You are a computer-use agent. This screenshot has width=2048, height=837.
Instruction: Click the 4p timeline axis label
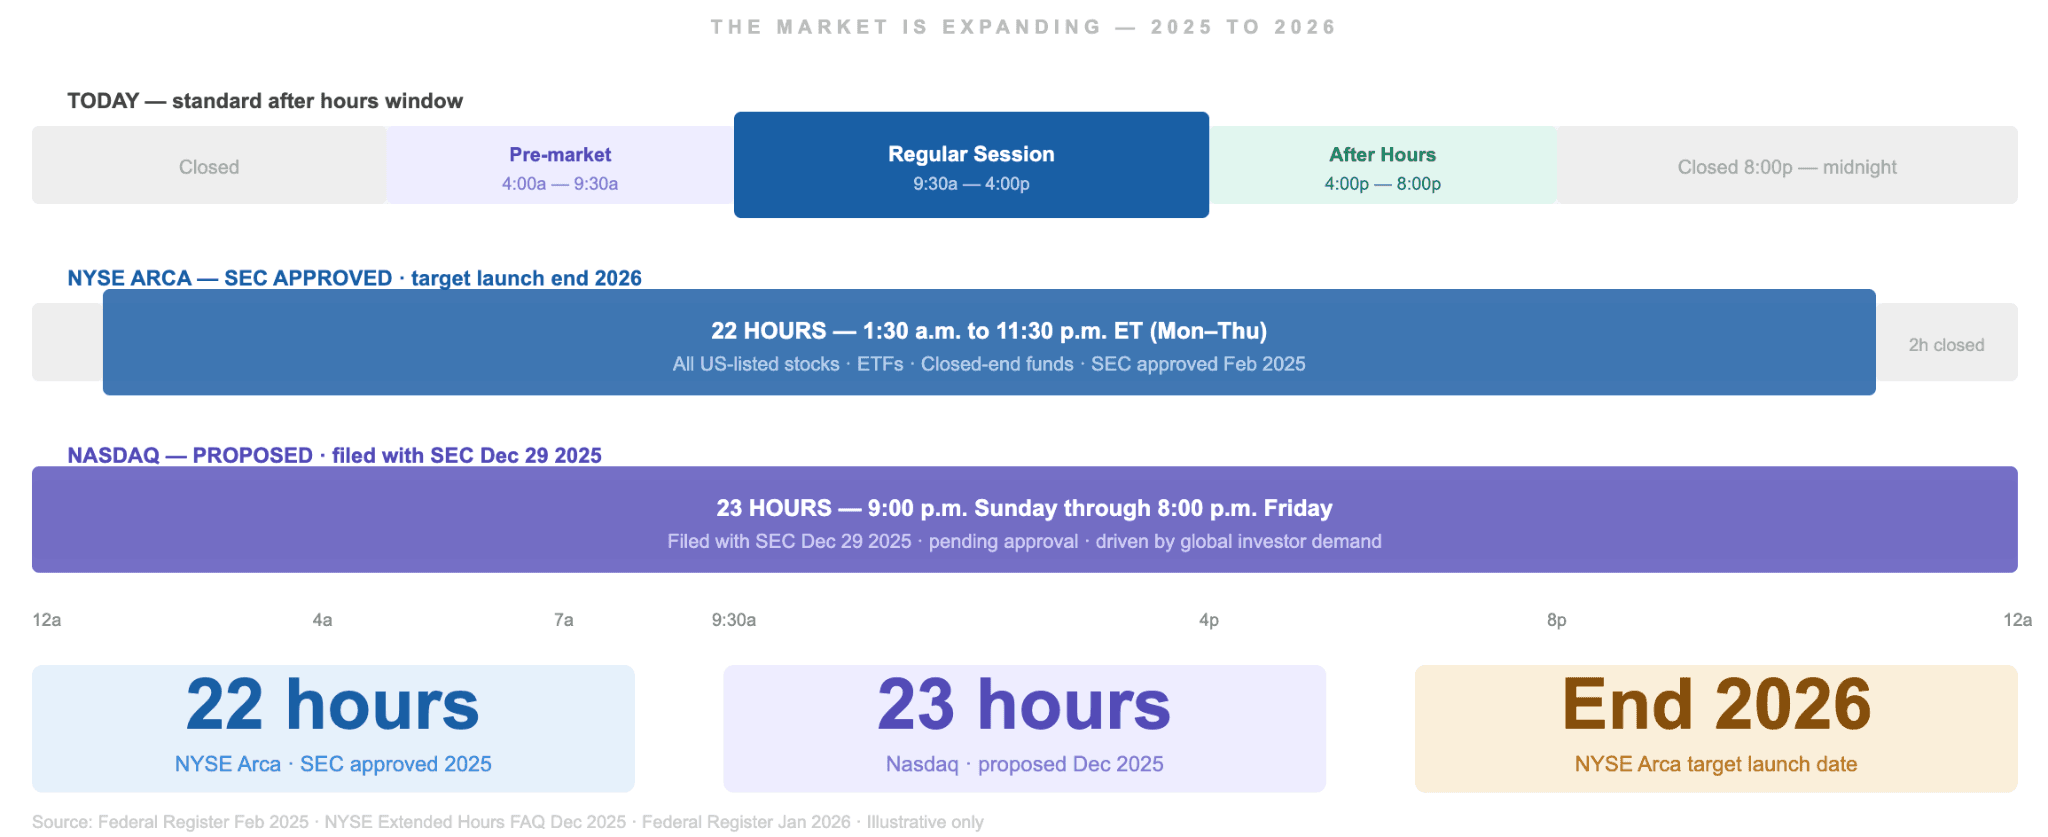click(1209, 620)
